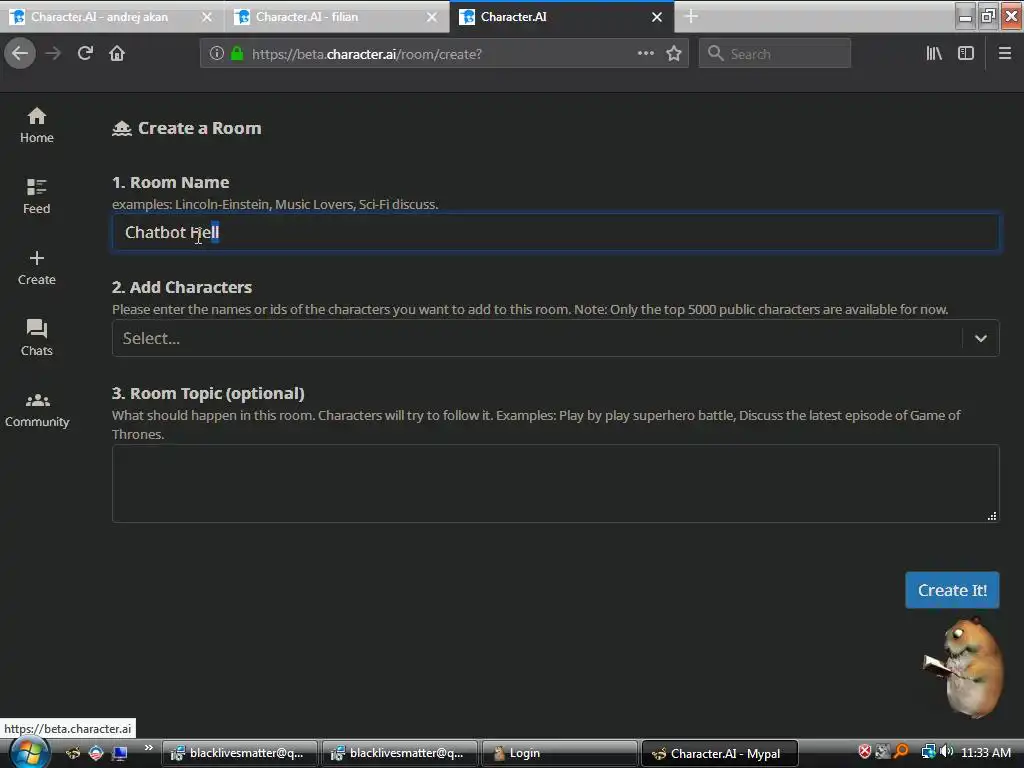The height and width of the screenshot is (768, 1024).
Task: Click the browser home icon
Action: click(x=117, y=54)
